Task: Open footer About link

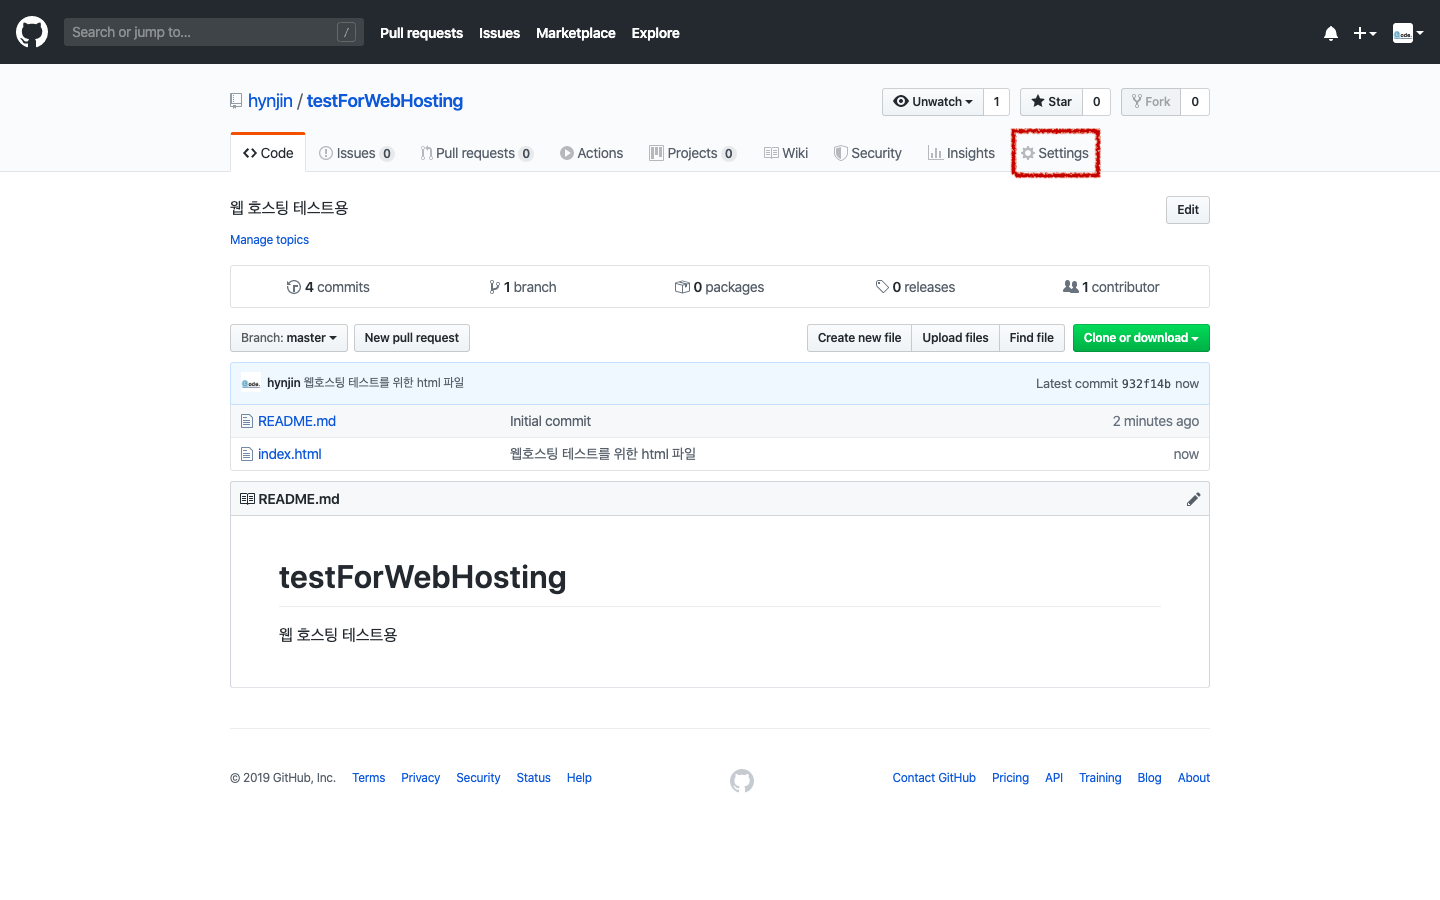Action: pyautogui.click(x=1194, y=778)
